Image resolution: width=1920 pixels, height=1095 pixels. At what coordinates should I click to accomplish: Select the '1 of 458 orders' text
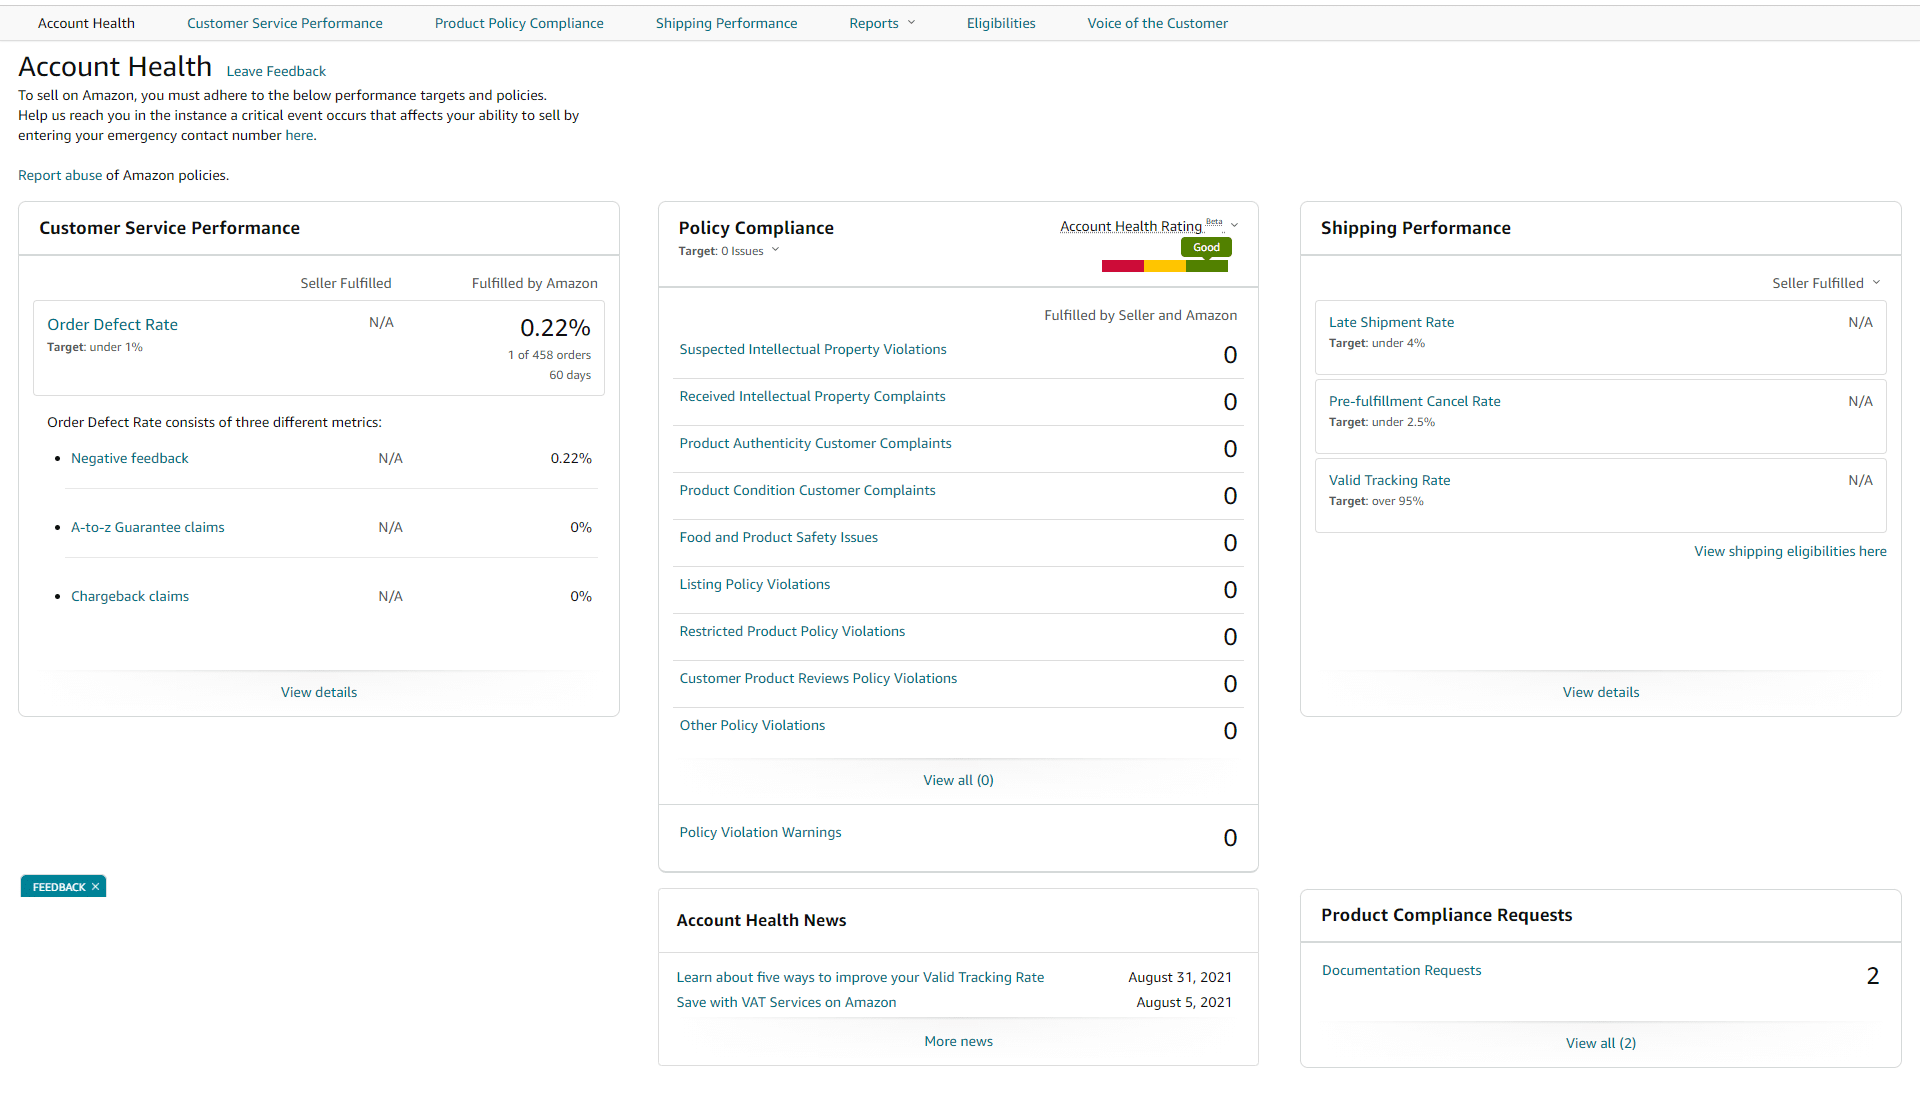coord(549,355)
